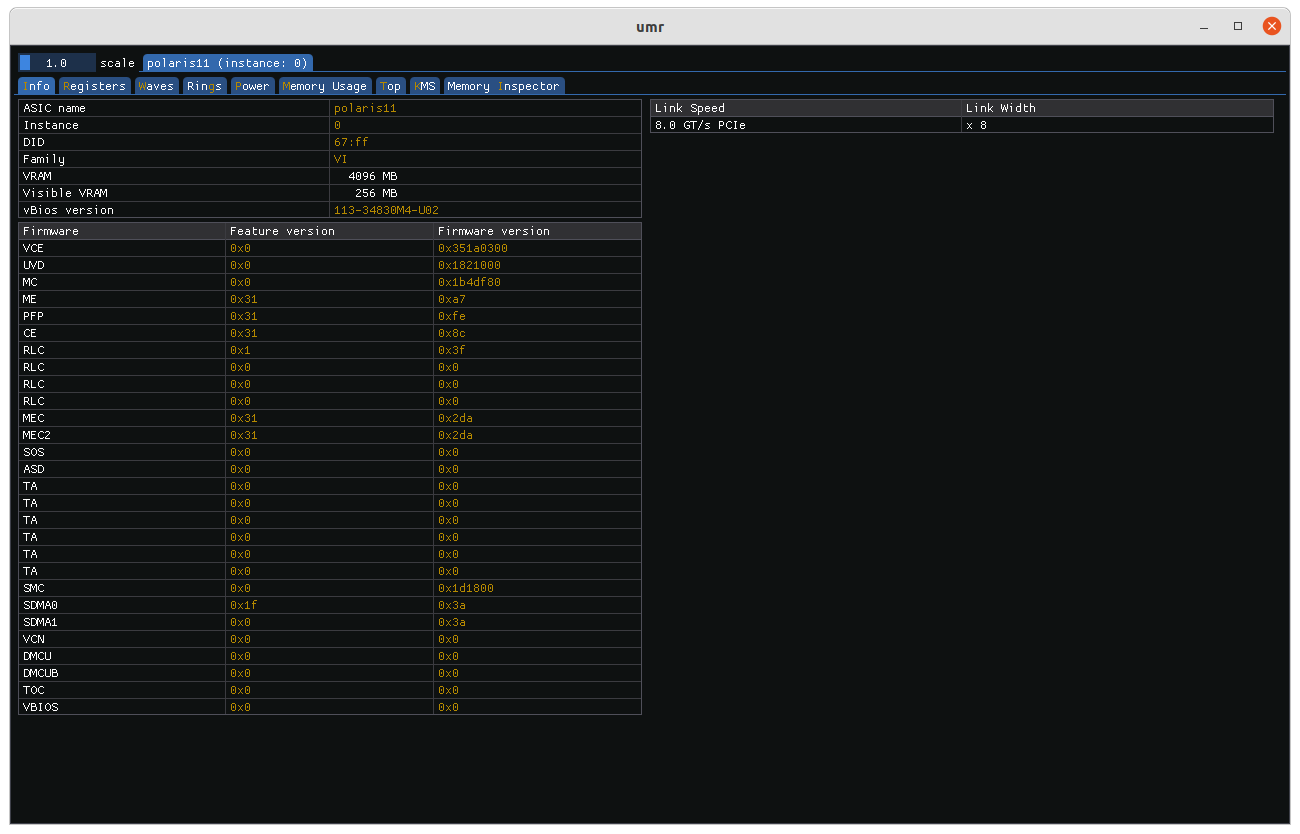The image size is (1300, 834).
Task: Select vBios version 113-34830M4-U02
Action: [387, 210]
